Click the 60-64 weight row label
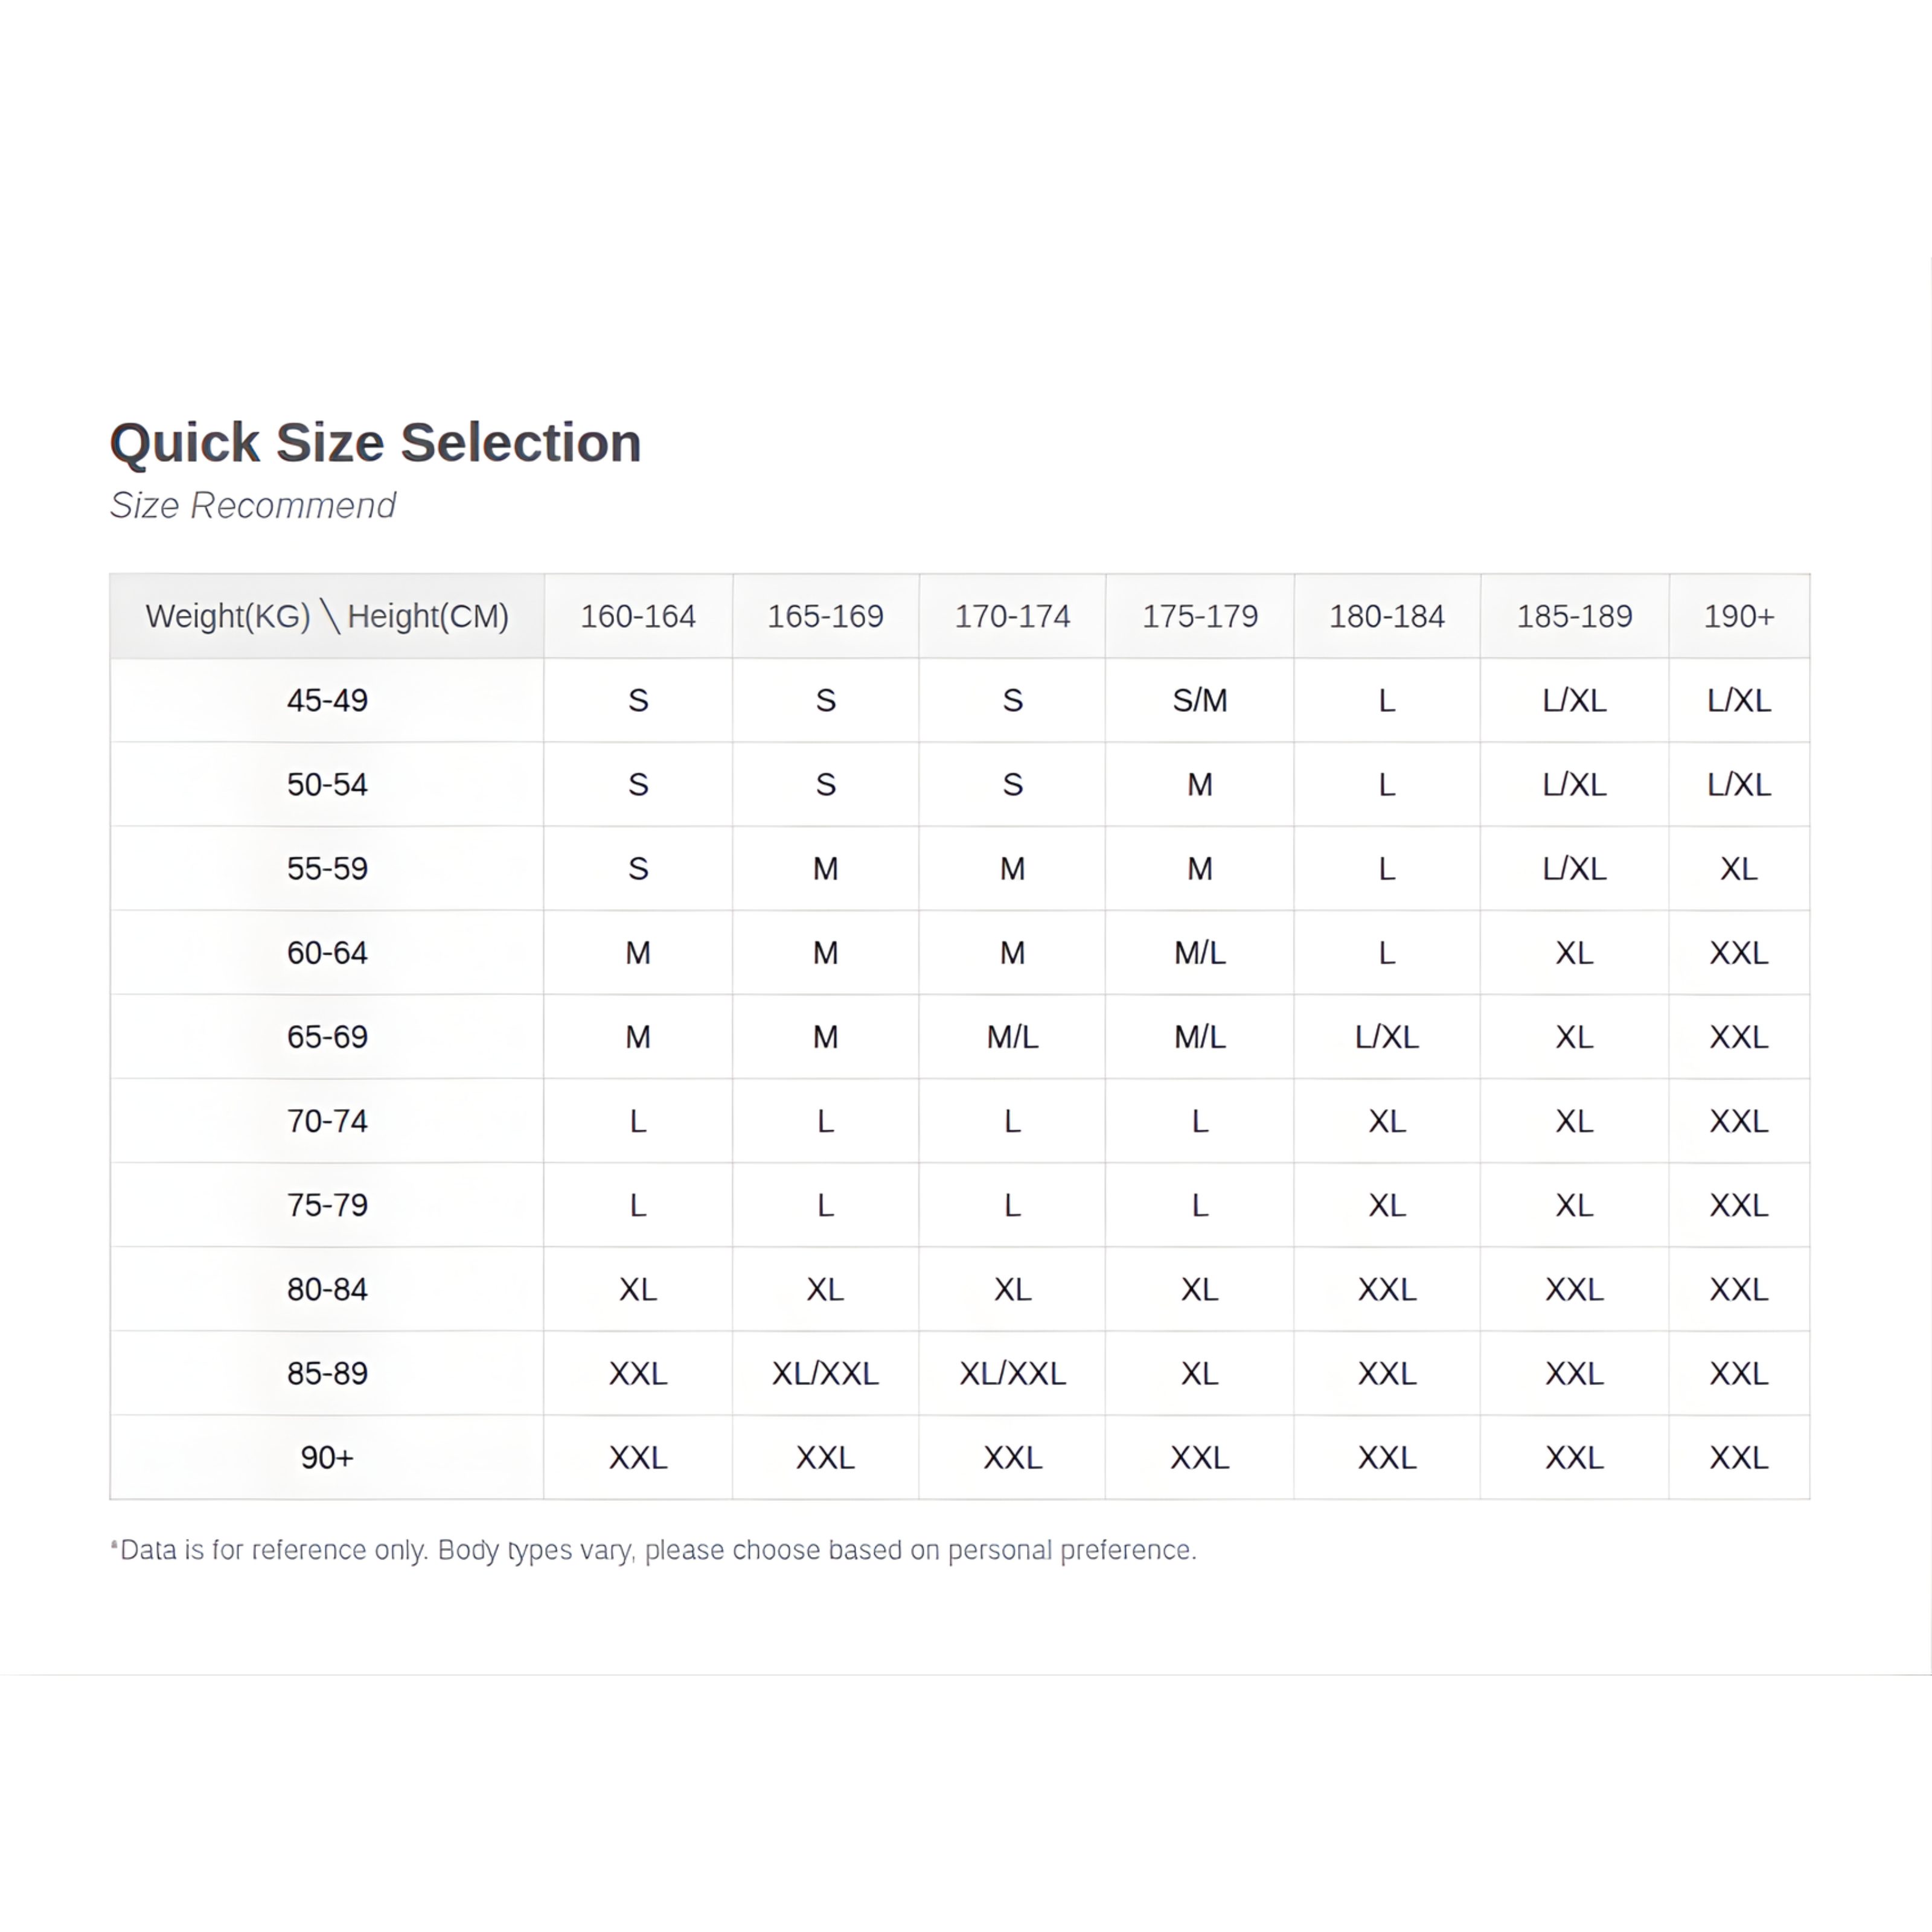This screenshot has height=1932, width=1932. pyautogui.click(x=327, y=952)
